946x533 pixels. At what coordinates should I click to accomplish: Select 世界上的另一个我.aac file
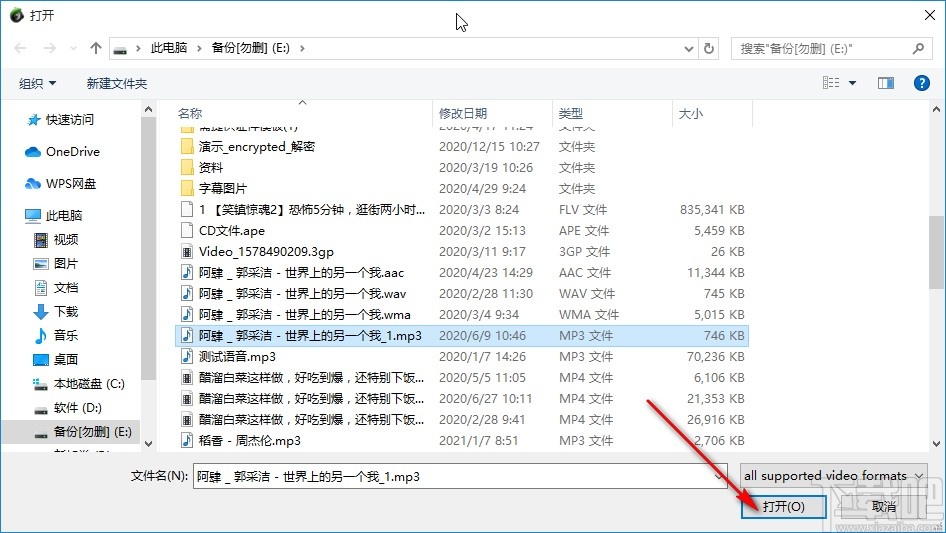click(x=301, y=272)
